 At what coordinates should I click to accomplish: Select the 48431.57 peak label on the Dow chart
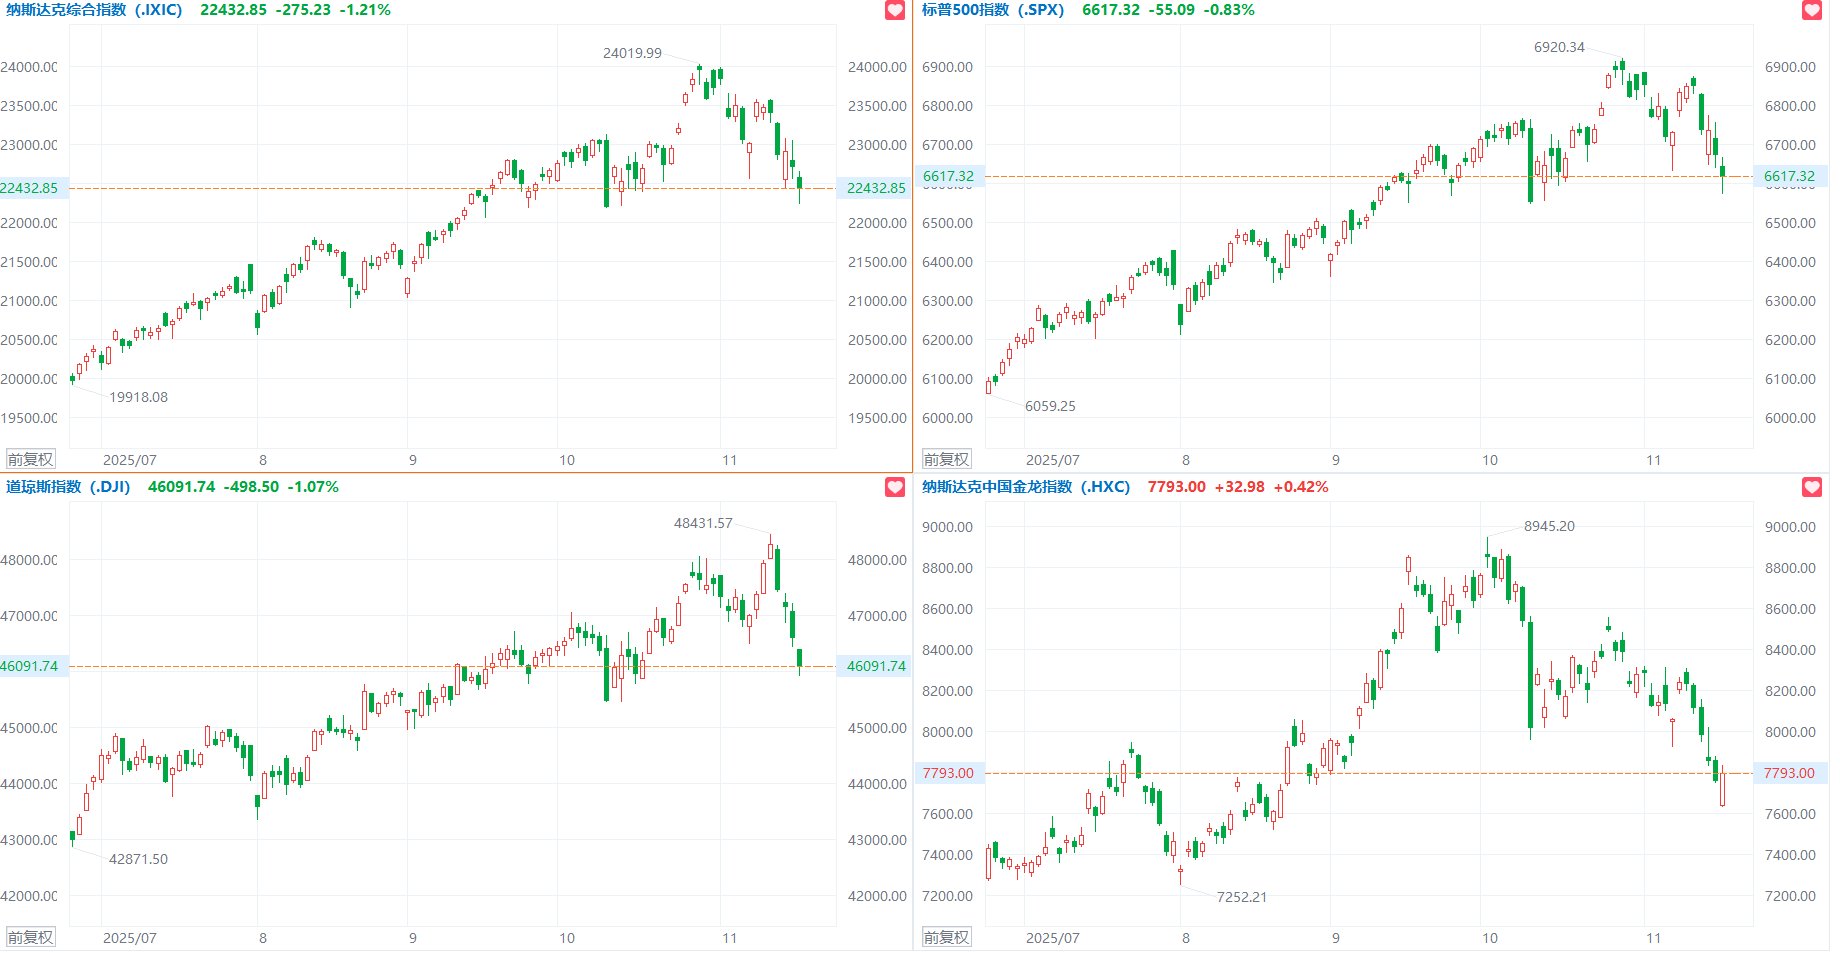pos(703,523)
